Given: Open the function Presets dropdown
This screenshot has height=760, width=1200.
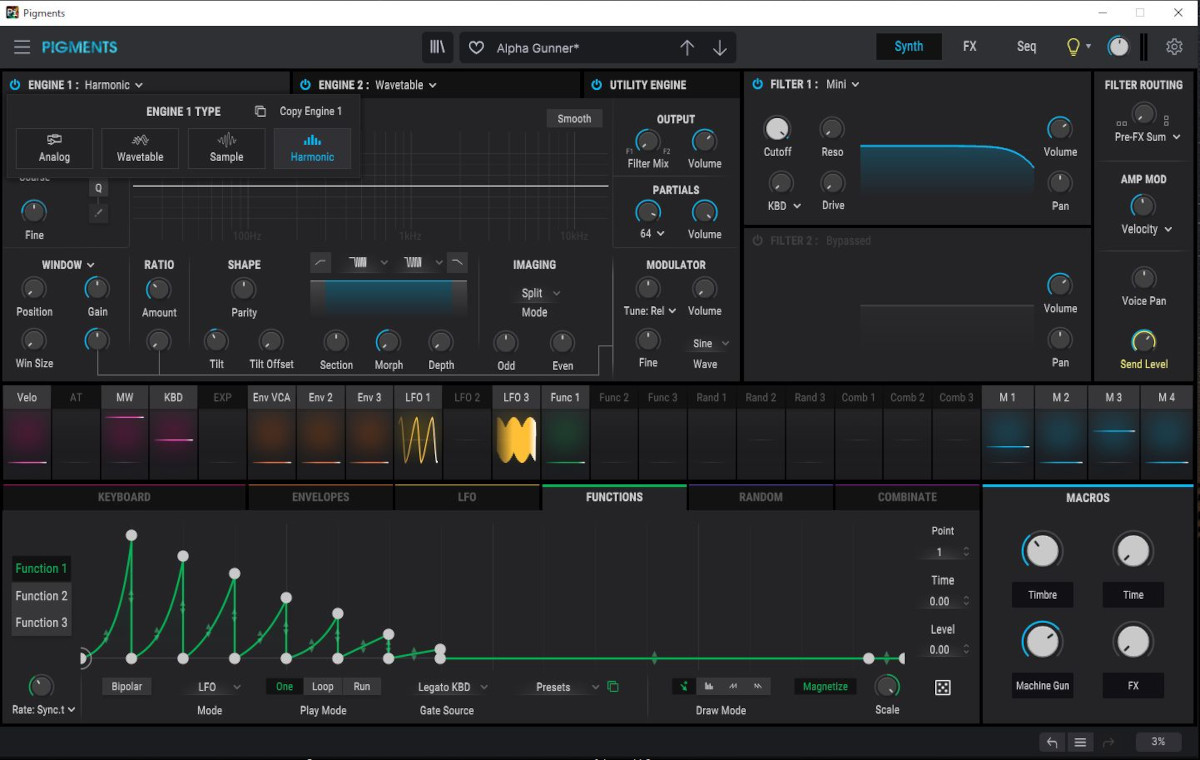Looking at the screenshot, I should click(x=567, y=687).
